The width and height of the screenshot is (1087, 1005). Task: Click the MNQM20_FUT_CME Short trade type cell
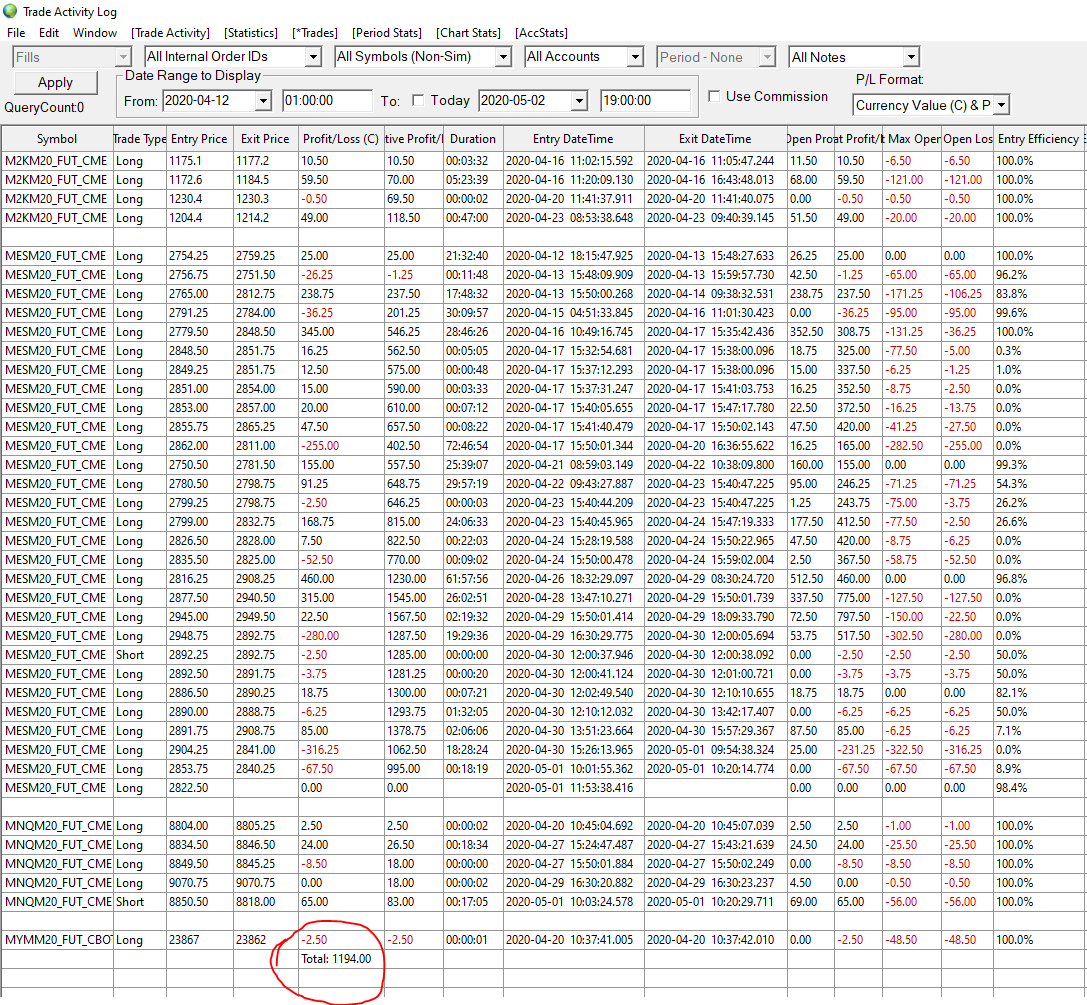click(139, 902)
